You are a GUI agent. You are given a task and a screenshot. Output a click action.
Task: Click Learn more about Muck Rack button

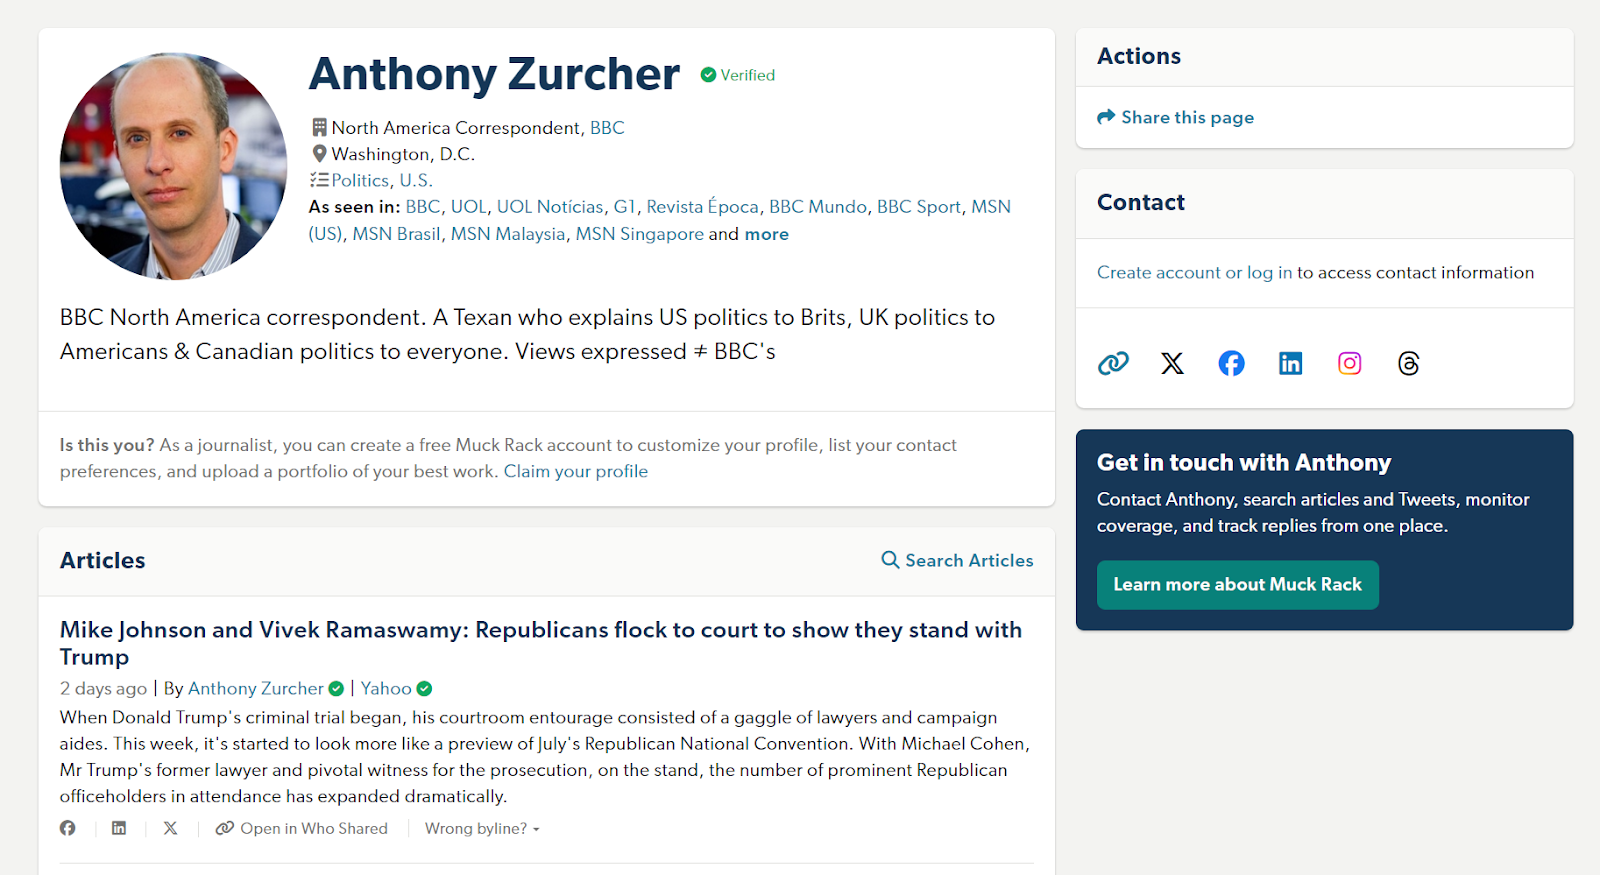tap(1237, 585)
